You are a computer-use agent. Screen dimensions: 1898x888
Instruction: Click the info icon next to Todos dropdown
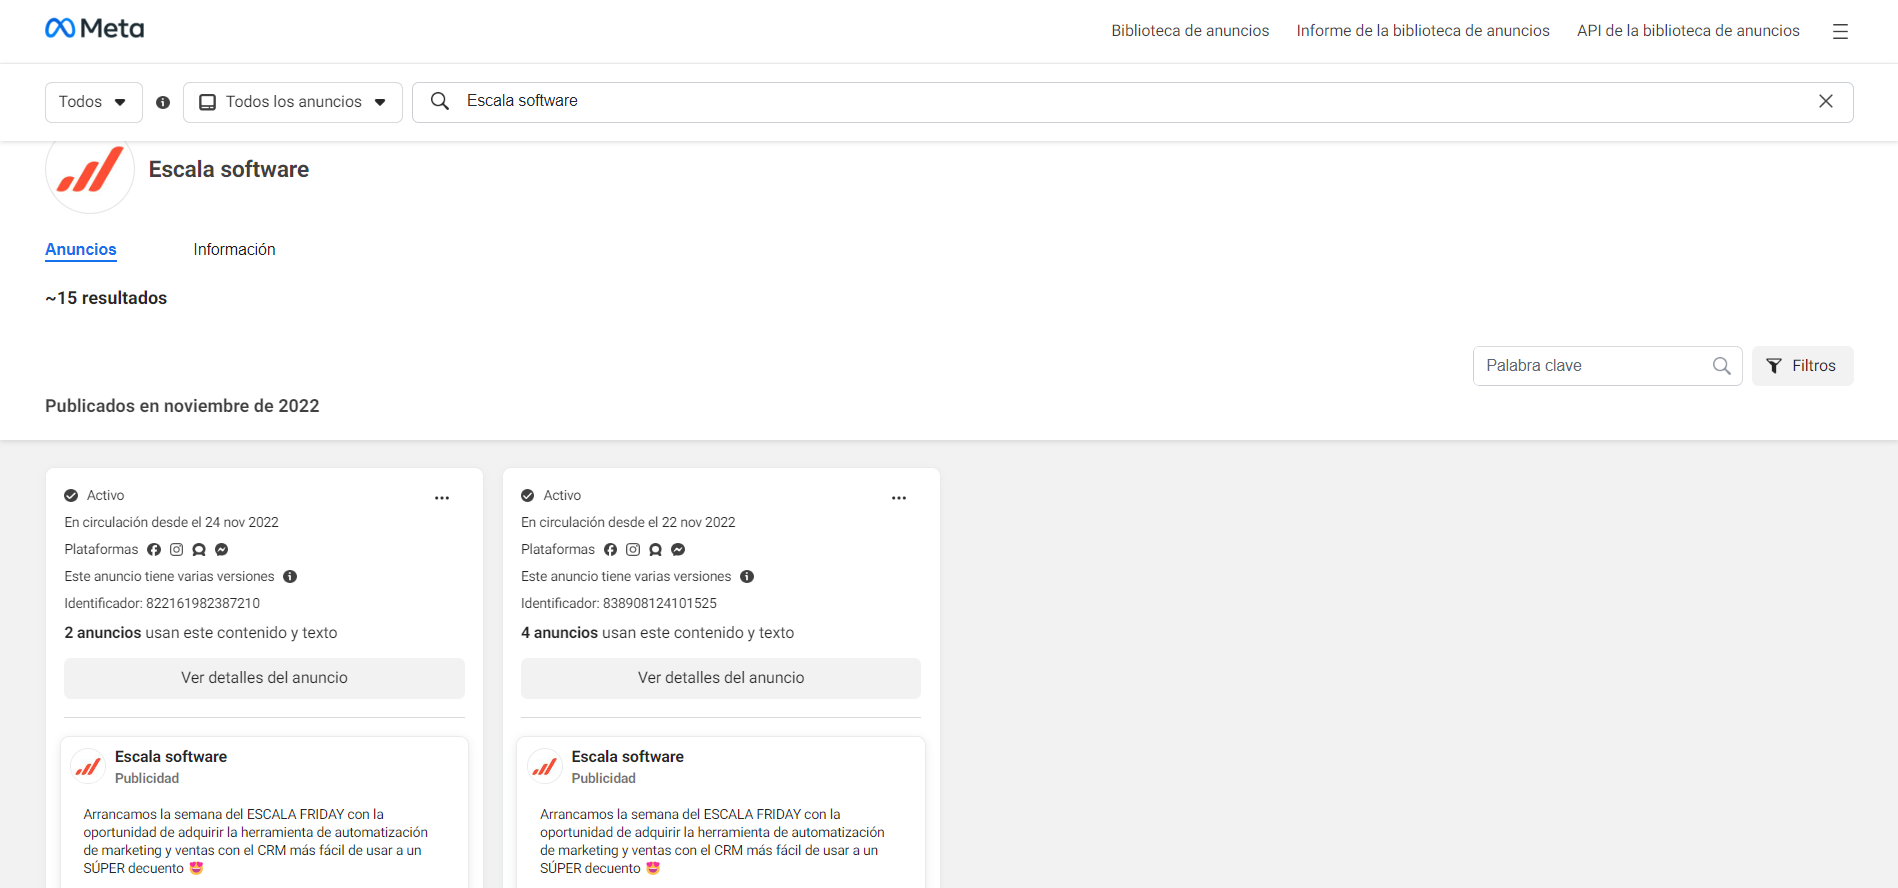[x=163, y=102]
